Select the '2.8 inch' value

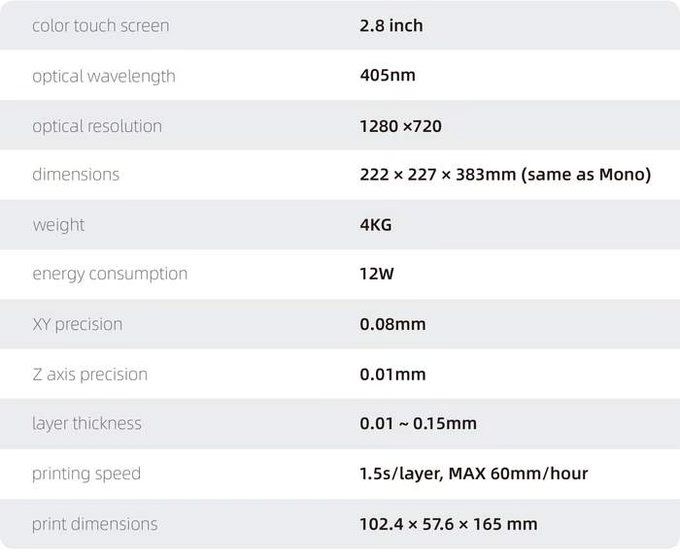[x=391, y=26]
